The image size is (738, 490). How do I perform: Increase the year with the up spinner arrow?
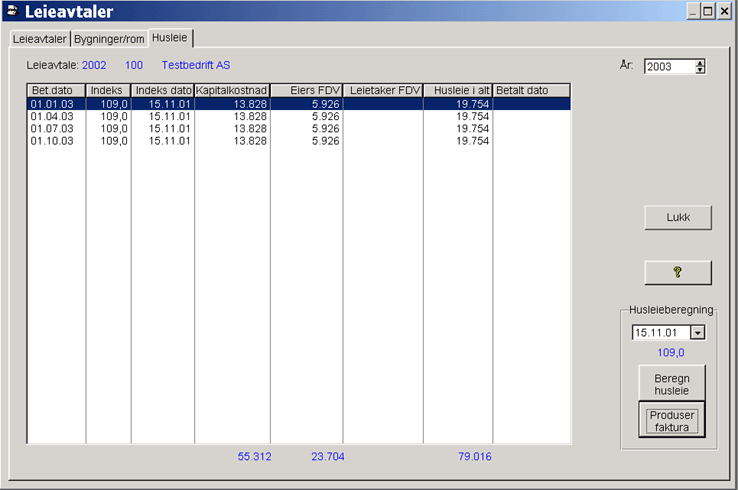700,63
